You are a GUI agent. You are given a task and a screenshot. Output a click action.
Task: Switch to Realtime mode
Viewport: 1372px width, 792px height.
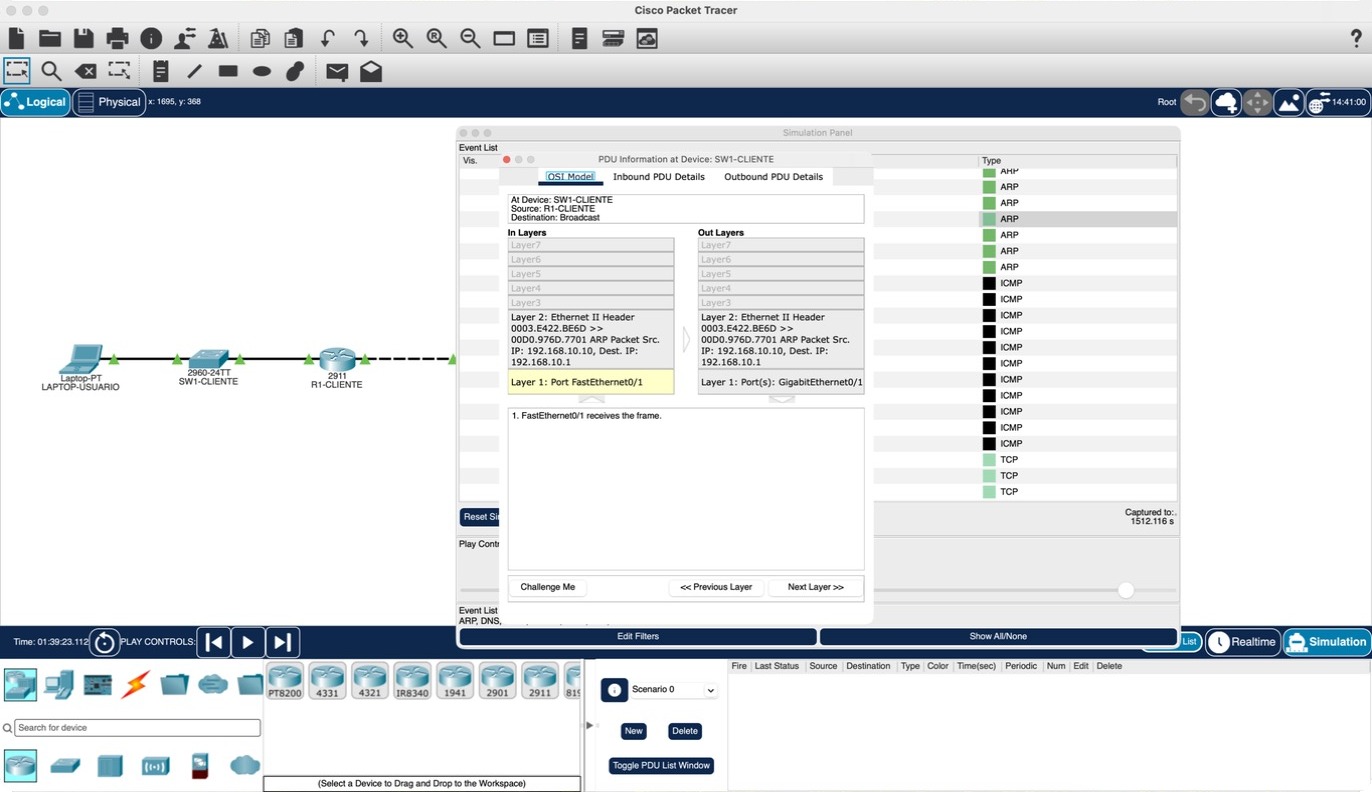(1243, 642)
